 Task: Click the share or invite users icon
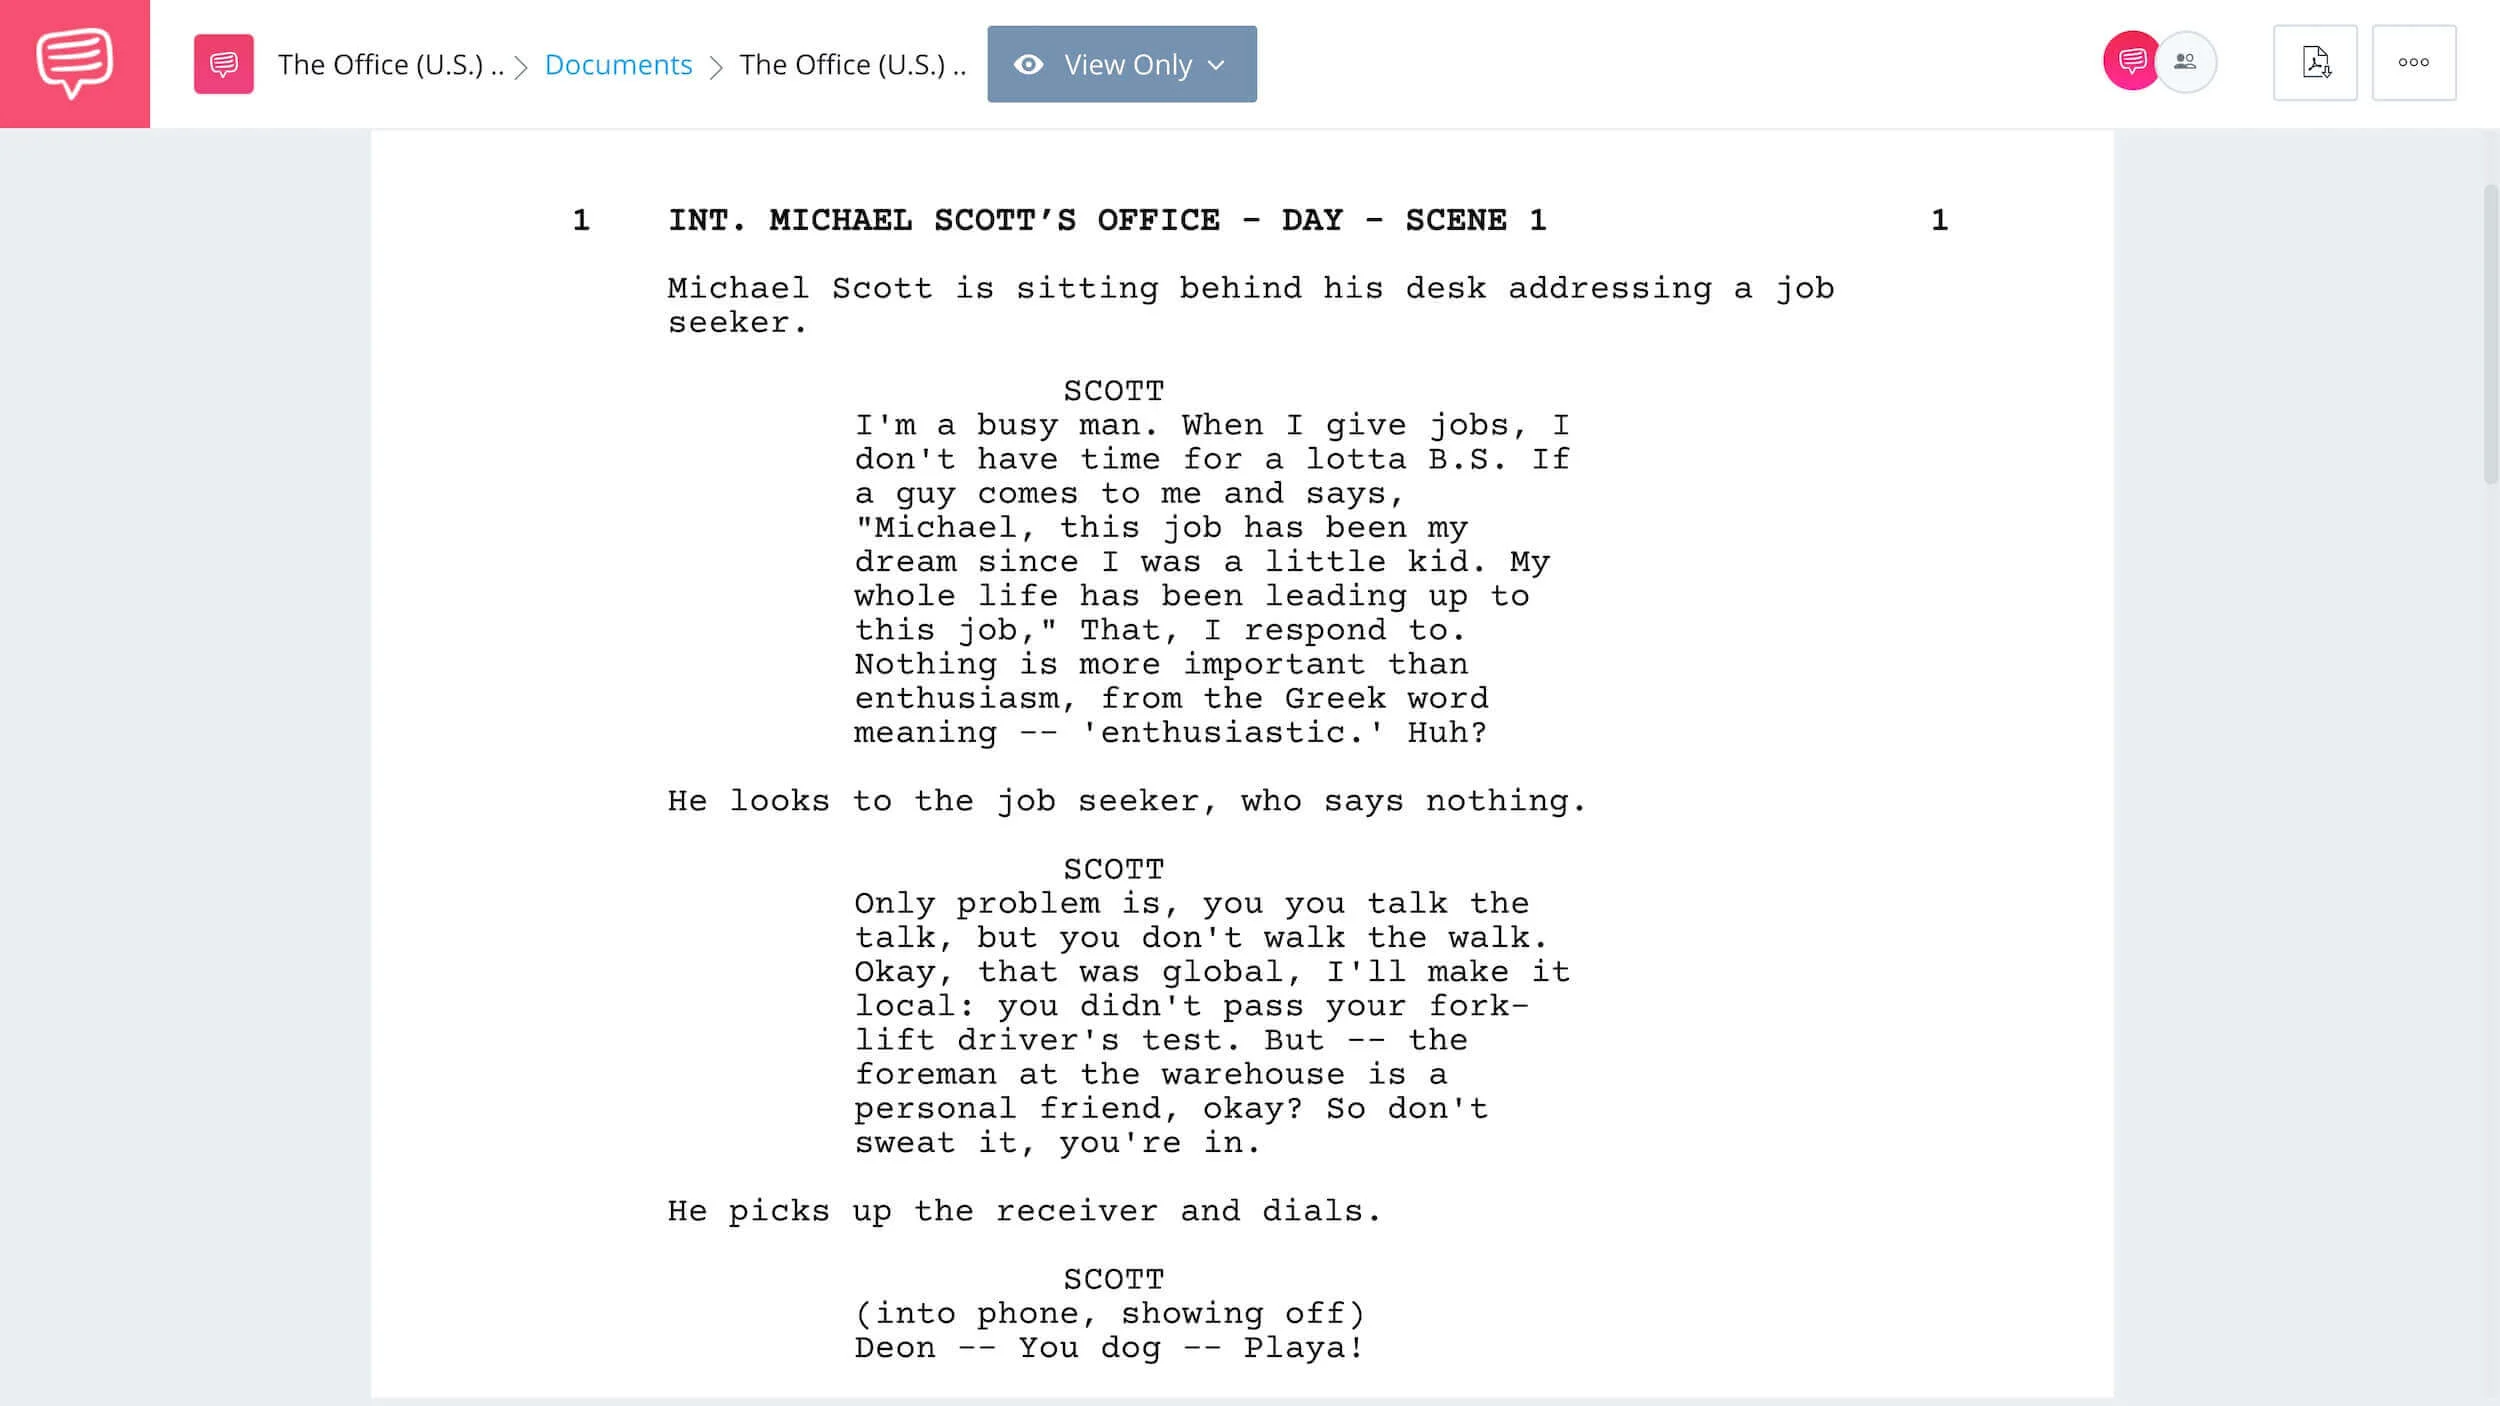point(2189,62)
